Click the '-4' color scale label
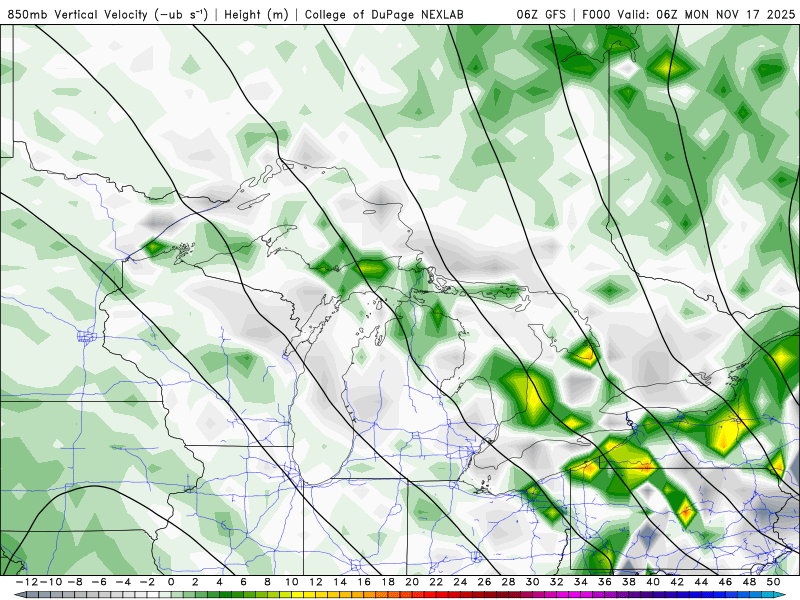Screen dimensions: 800x600 (122, 582)
